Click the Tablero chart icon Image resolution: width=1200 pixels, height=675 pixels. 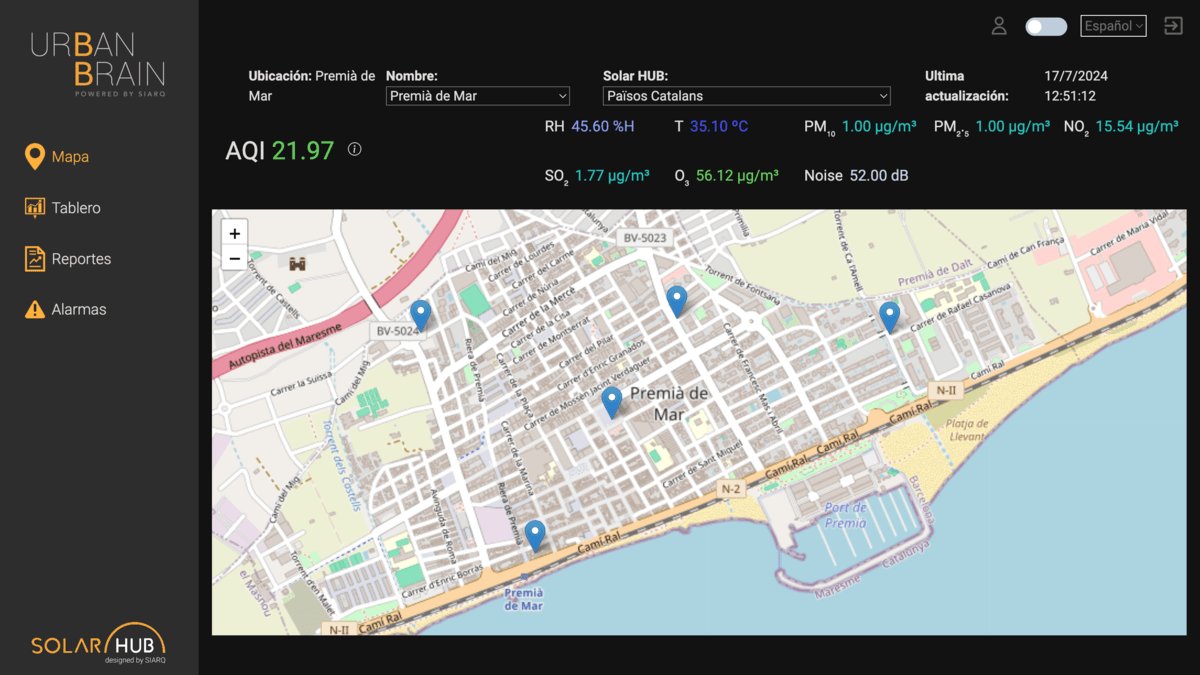click(x=35, y=208)
